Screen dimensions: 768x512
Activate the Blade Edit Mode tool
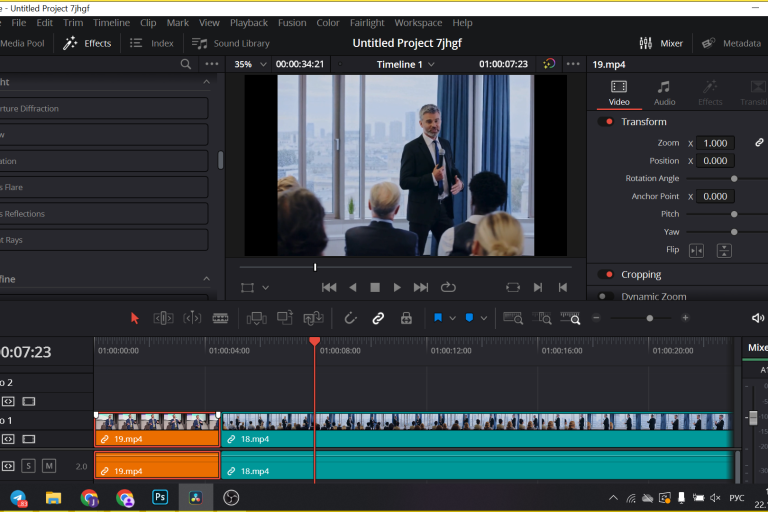tap(220, 318)
